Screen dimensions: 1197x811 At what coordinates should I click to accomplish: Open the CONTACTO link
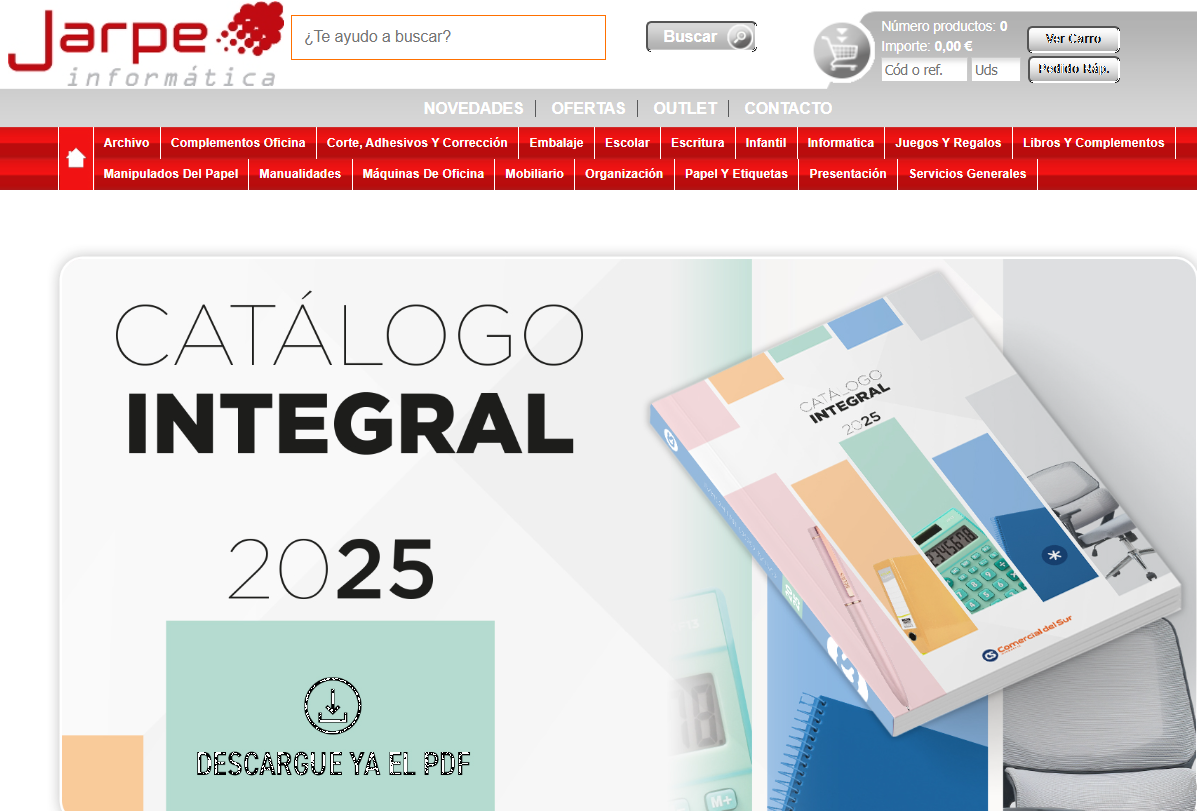click(788, 108)
